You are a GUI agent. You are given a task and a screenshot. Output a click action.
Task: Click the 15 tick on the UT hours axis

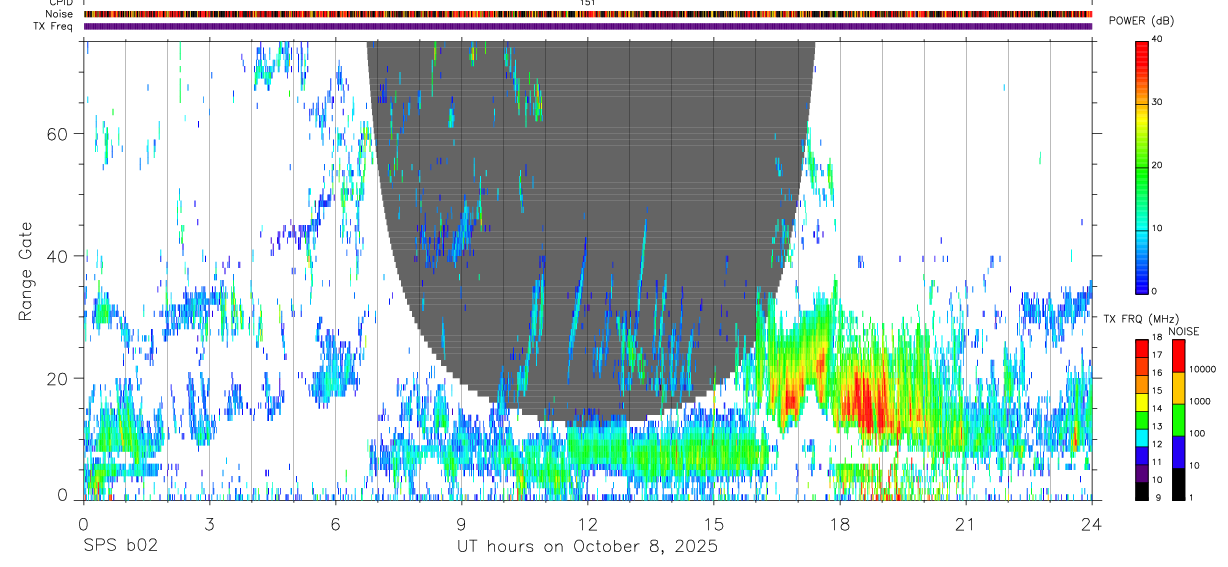[713, 524]
